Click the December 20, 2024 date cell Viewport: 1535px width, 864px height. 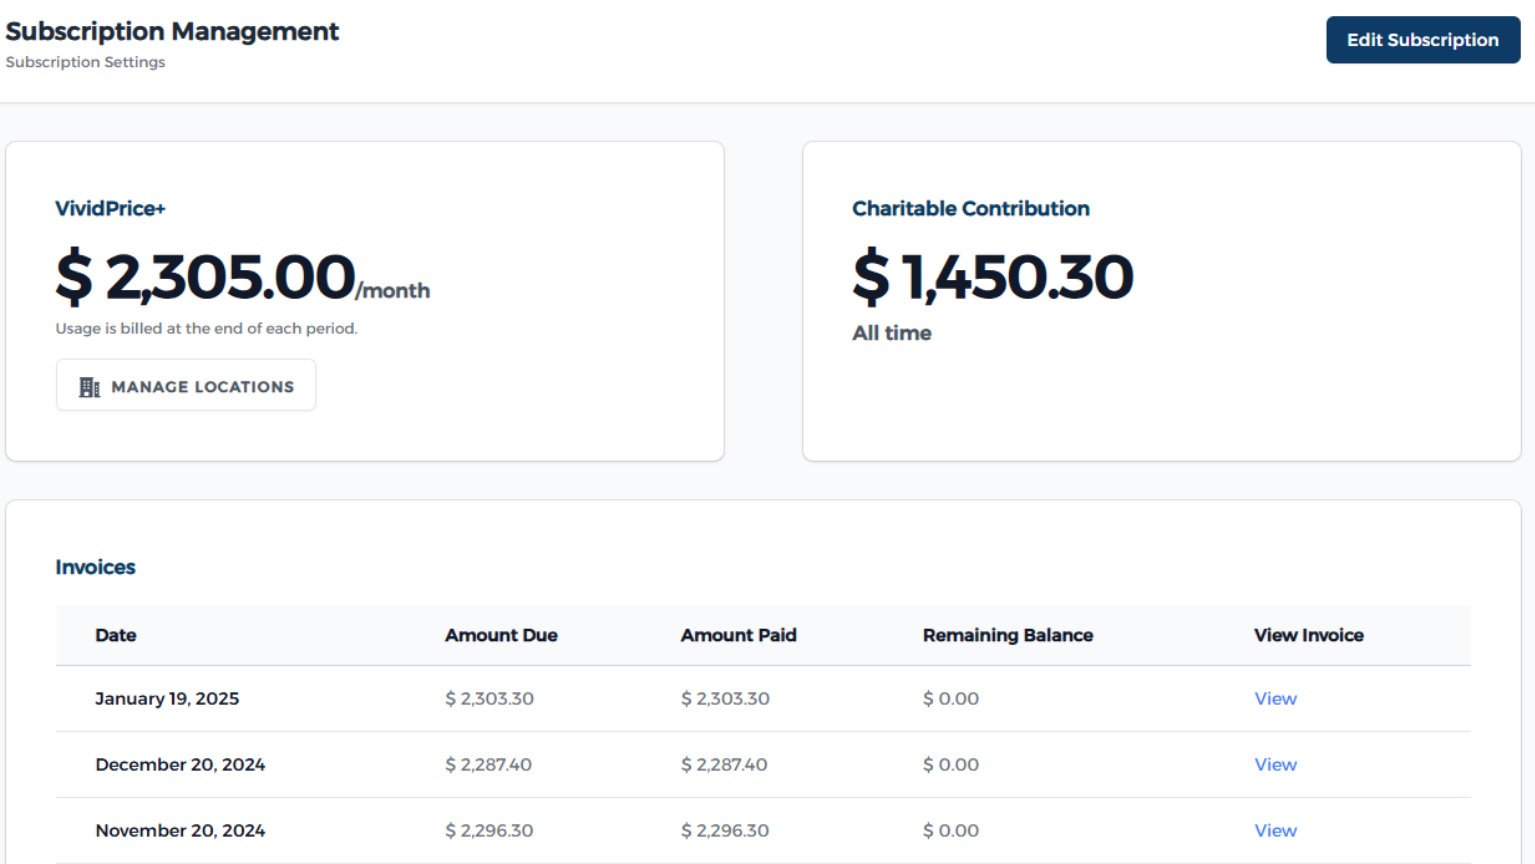click(180, 765)
